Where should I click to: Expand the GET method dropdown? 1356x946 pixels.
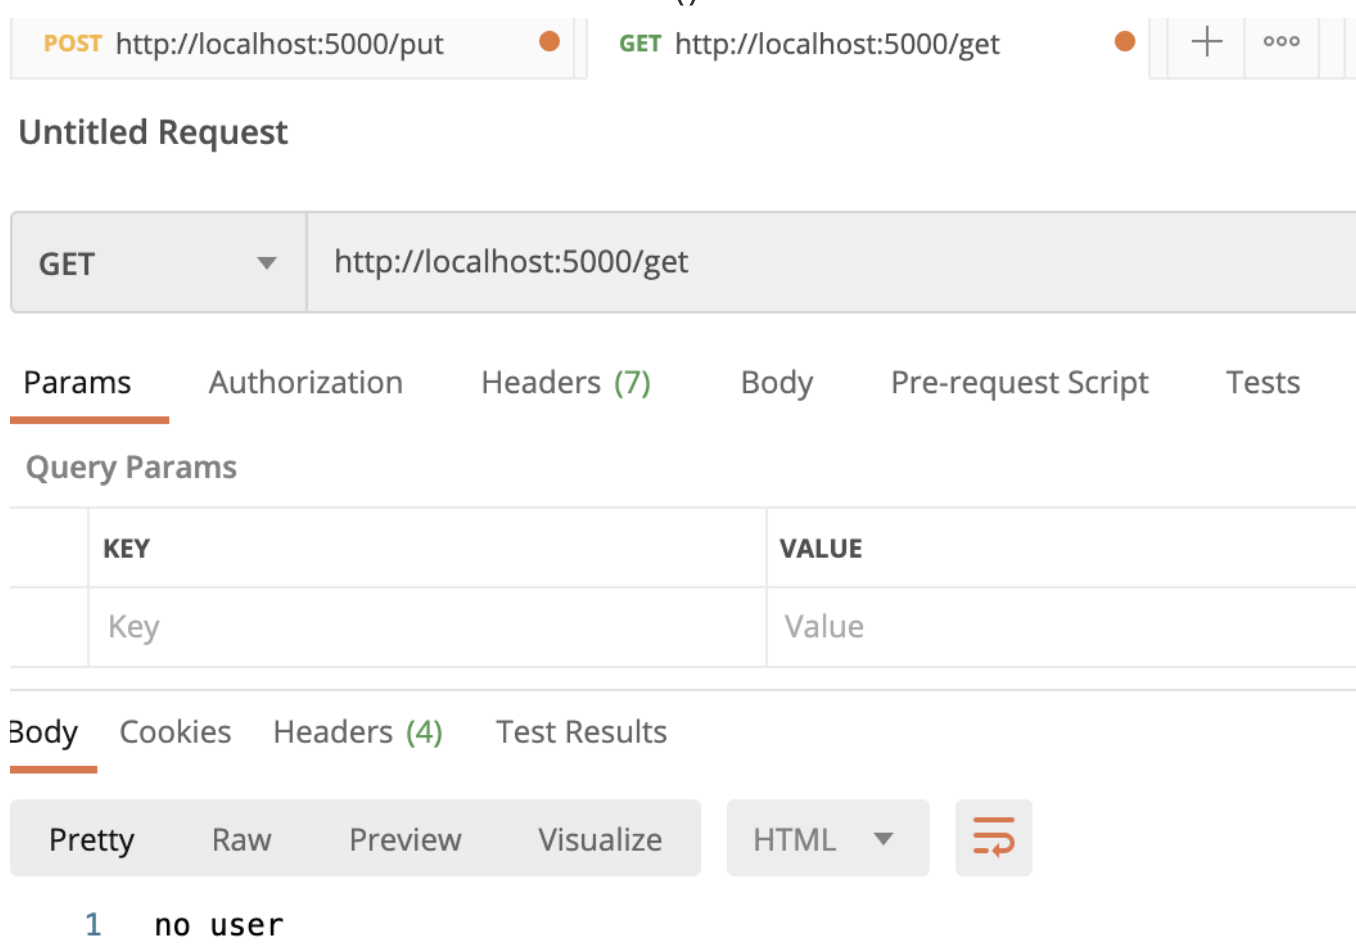[x=158, y=263]
